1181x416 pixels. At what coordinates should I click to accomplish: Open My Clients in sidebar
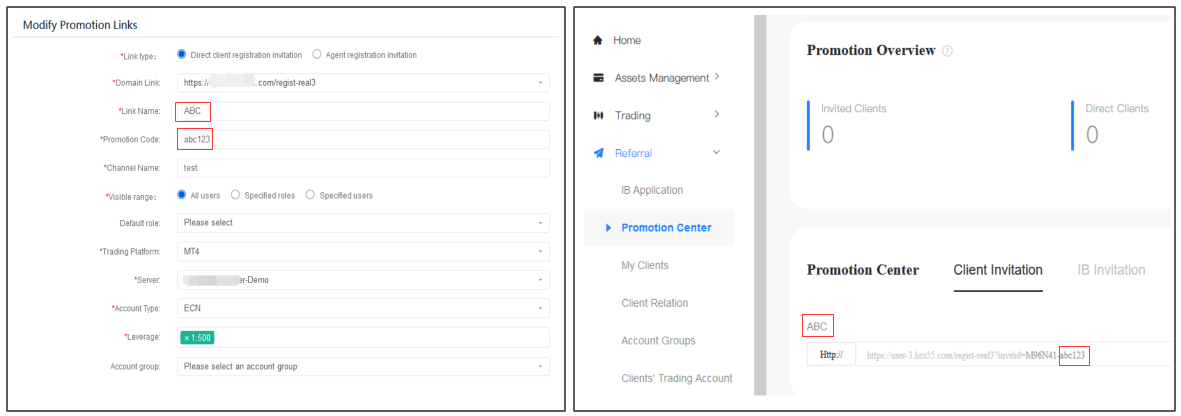pos(645,265)
